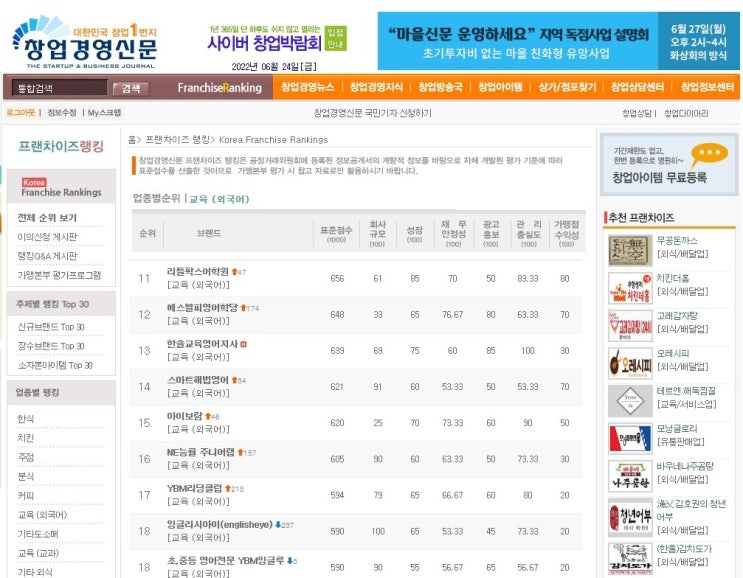
Task: Open the NE능률 주니어랩 brand entry
Action: tap(200, 452)
